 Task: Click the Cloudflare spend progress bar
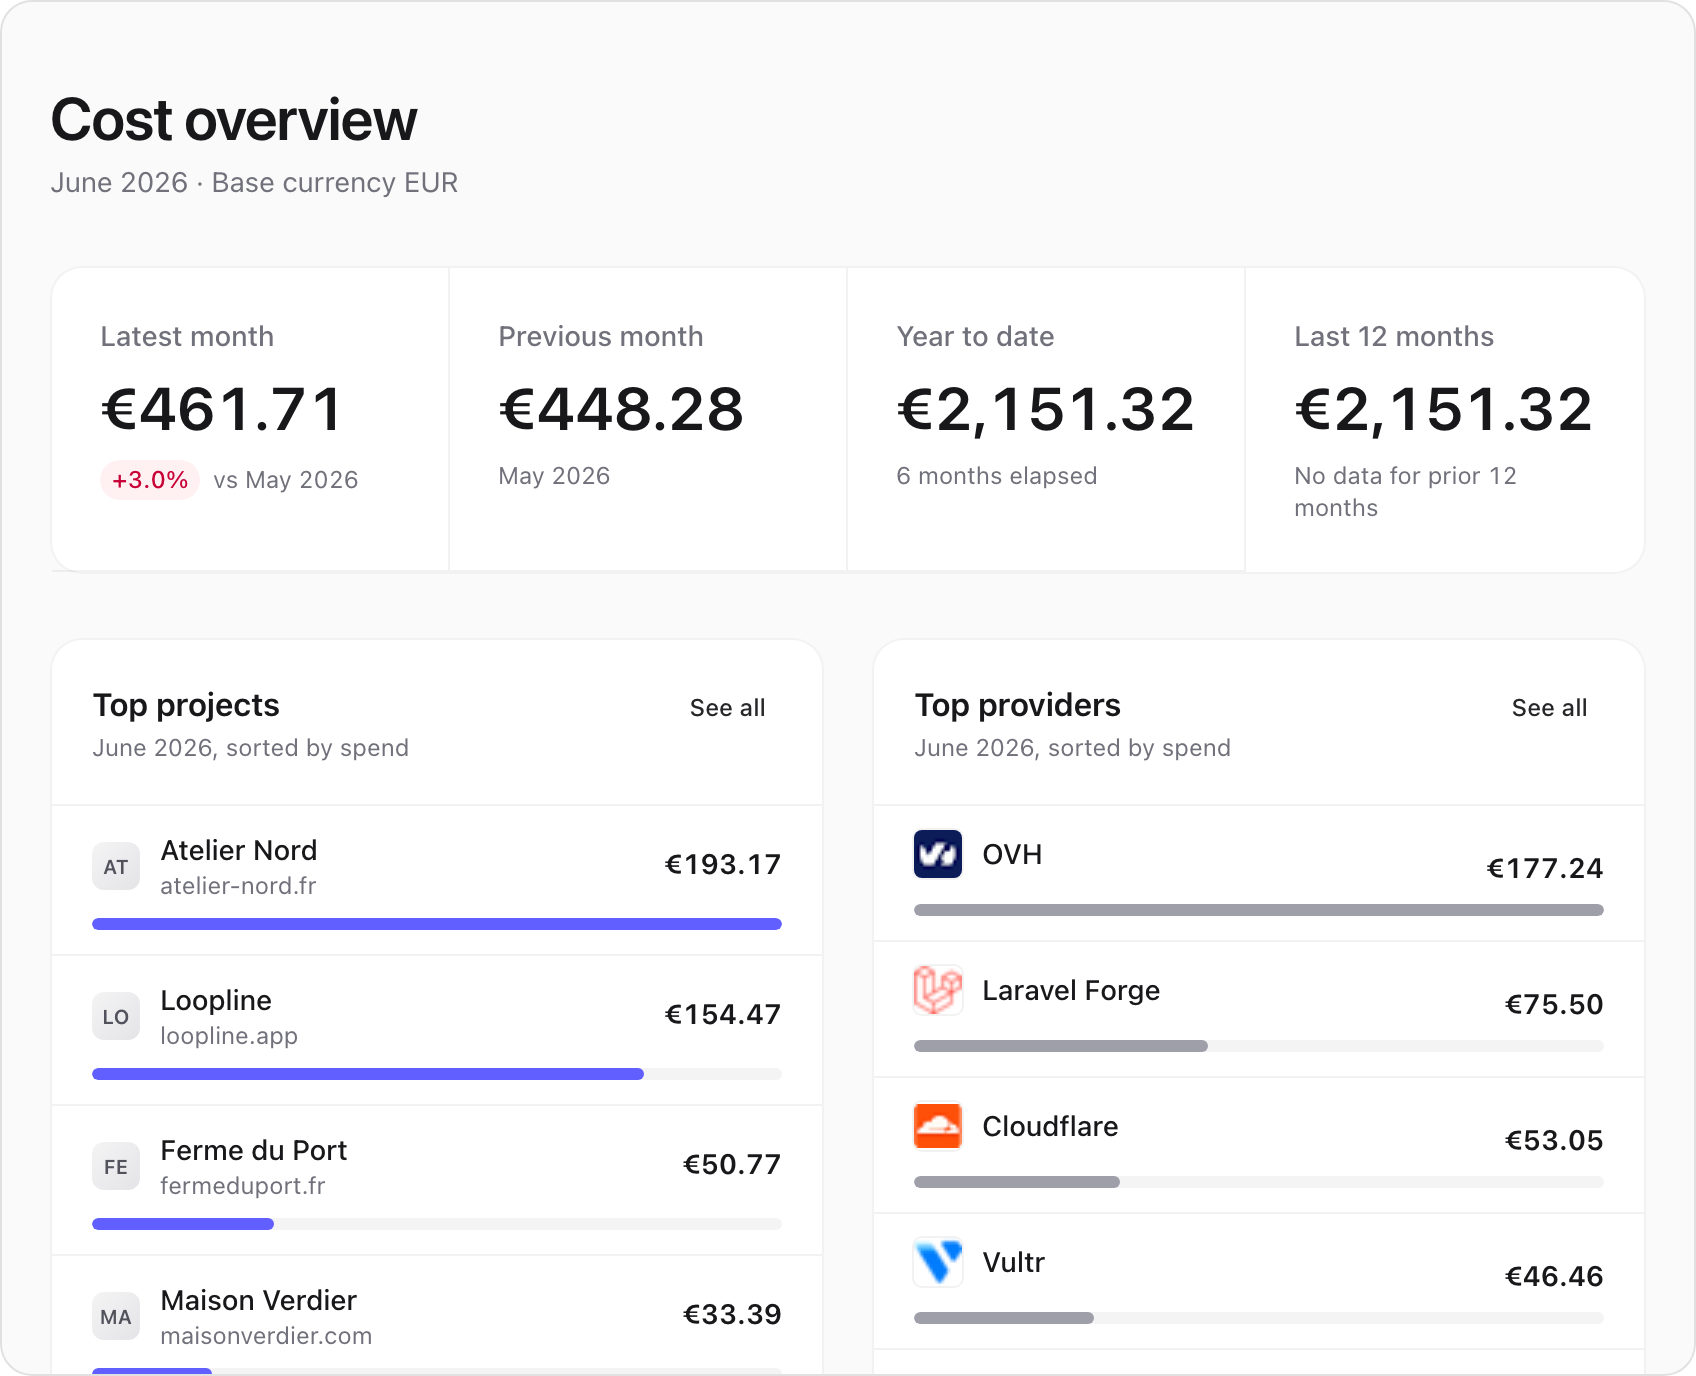point(1259,1182)
